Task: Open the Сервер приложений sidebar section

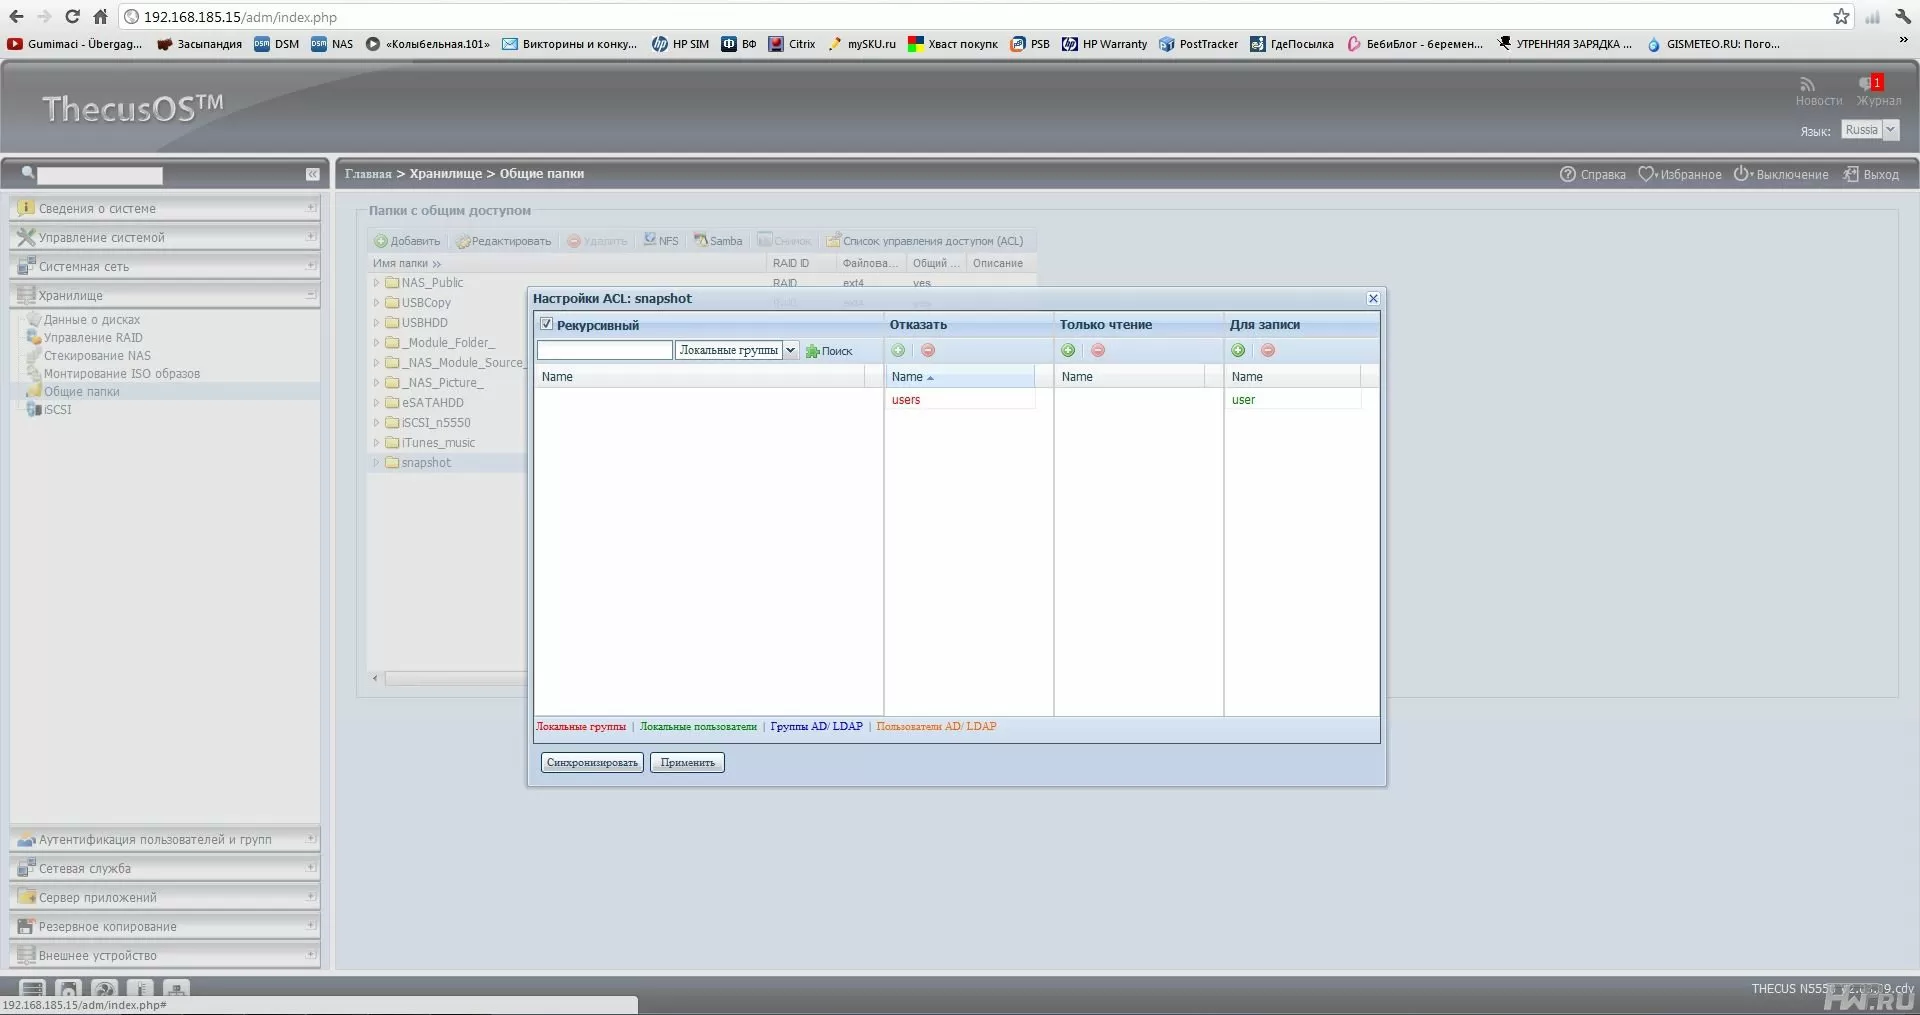Action: tap(165, 897)
